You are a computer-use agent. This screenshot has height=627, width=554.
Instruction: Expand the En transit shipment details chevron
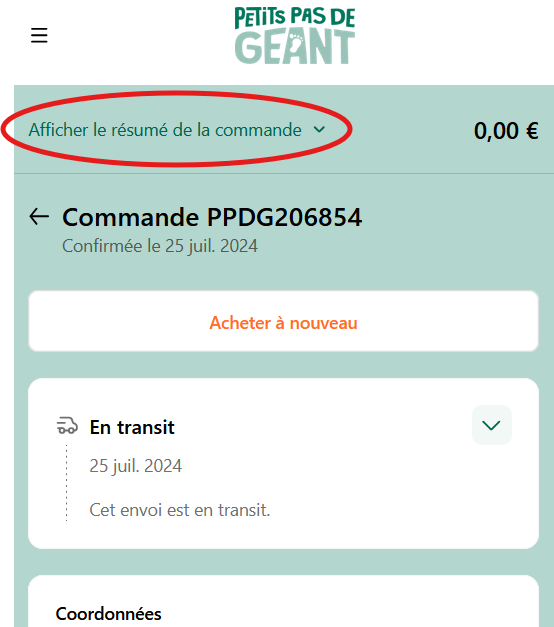click(492, 425)
